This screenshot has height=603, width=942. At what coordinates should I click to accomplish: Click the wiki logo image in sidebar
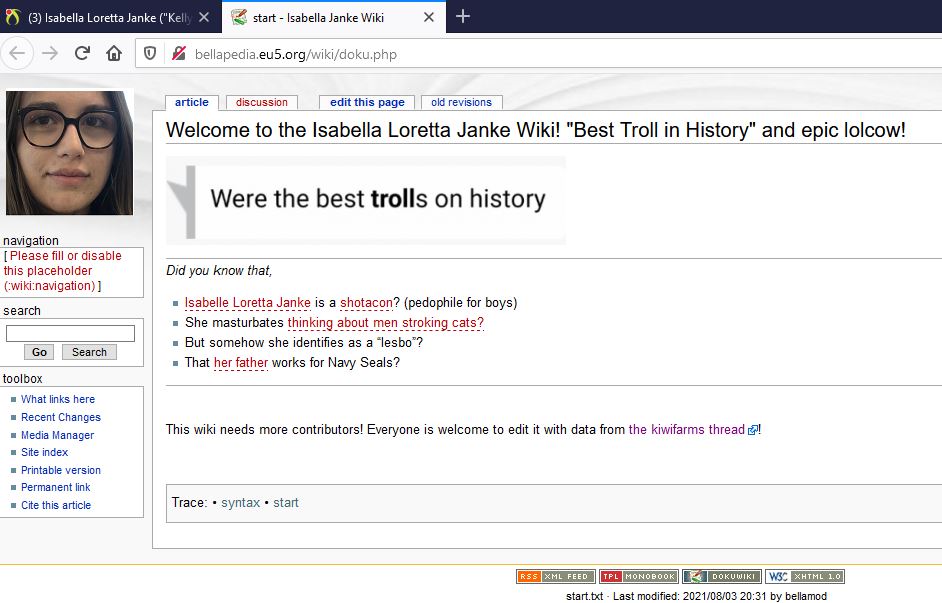[x=70, y=153]
